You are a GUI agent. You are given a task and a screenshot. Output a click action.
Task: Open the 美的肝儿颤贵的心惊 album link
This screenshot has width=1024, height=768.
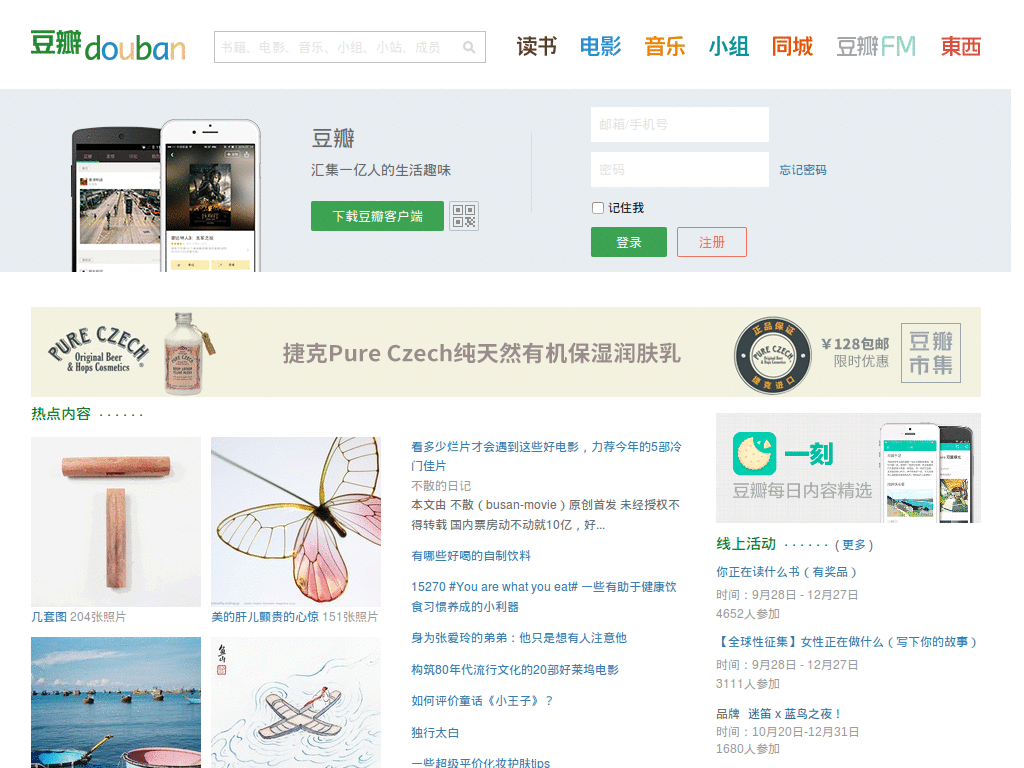(x=264, y=616)
